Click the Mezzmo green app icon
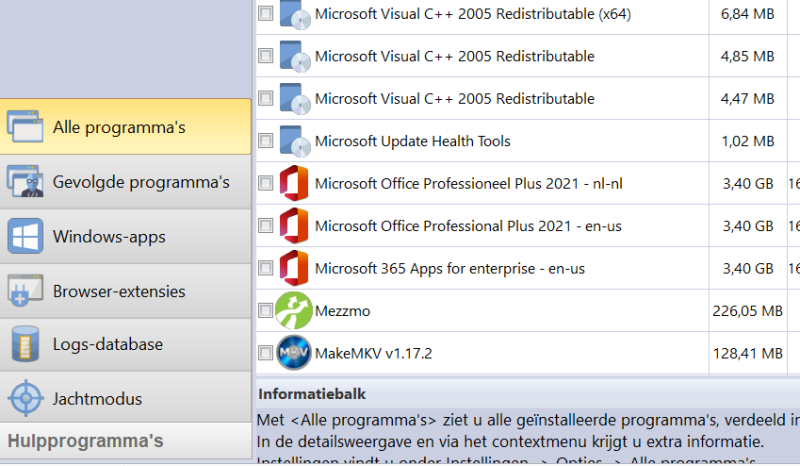This screenshot has height=466, width=800. 294,311
